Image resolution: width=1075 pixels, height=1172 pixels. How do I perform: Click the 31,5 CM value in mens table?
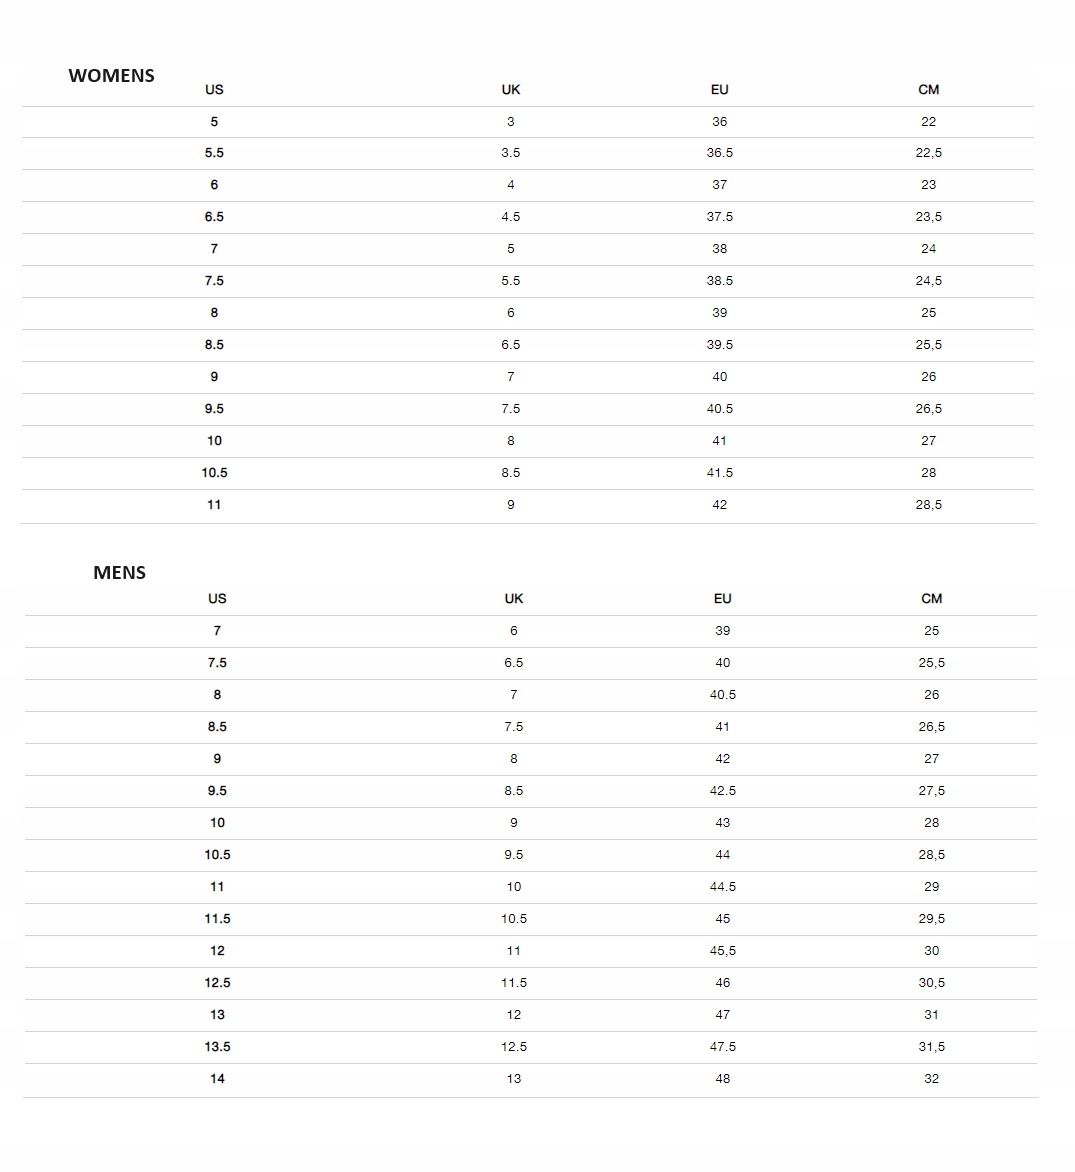click(x=931, y=1047)
